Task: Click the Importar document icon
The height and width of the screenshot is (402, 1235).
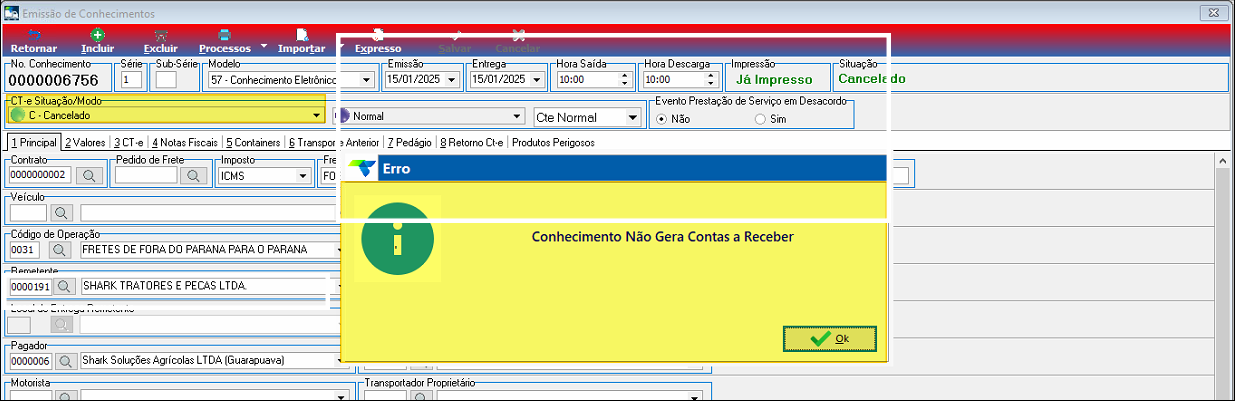Action: pyautogui.click(x=301, y=35)
